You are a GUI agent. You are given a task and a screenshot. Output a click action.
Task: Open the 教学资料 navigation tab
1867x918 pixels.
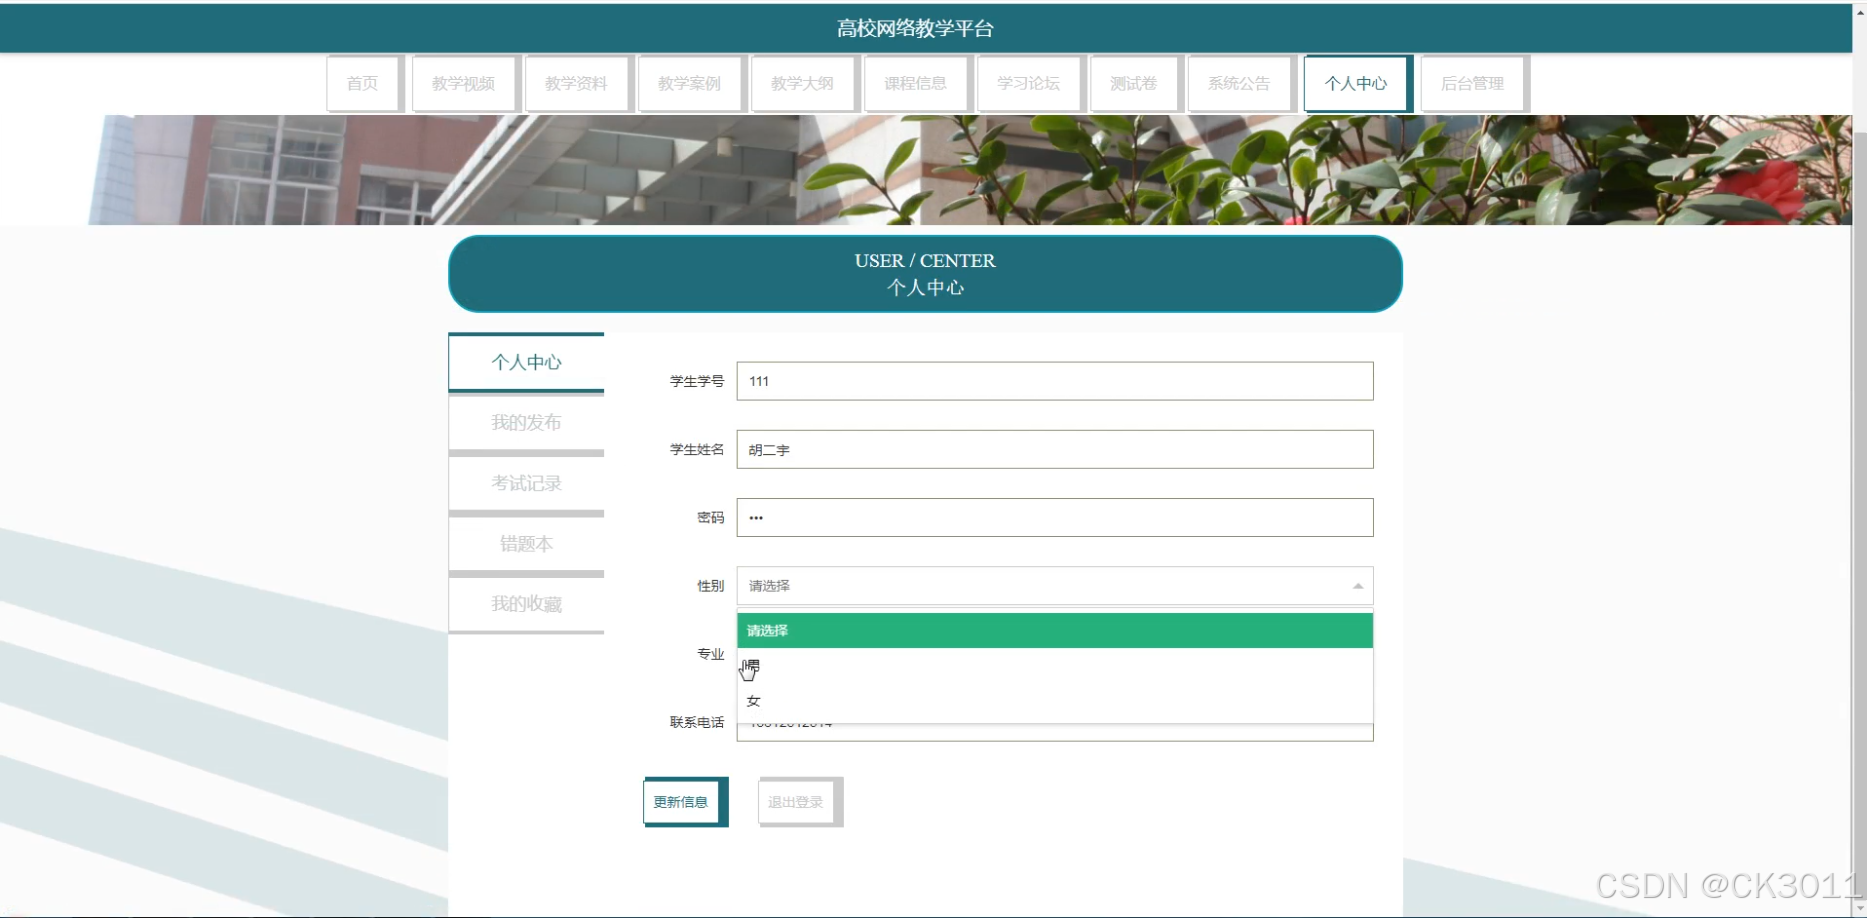tap(577, 83)
